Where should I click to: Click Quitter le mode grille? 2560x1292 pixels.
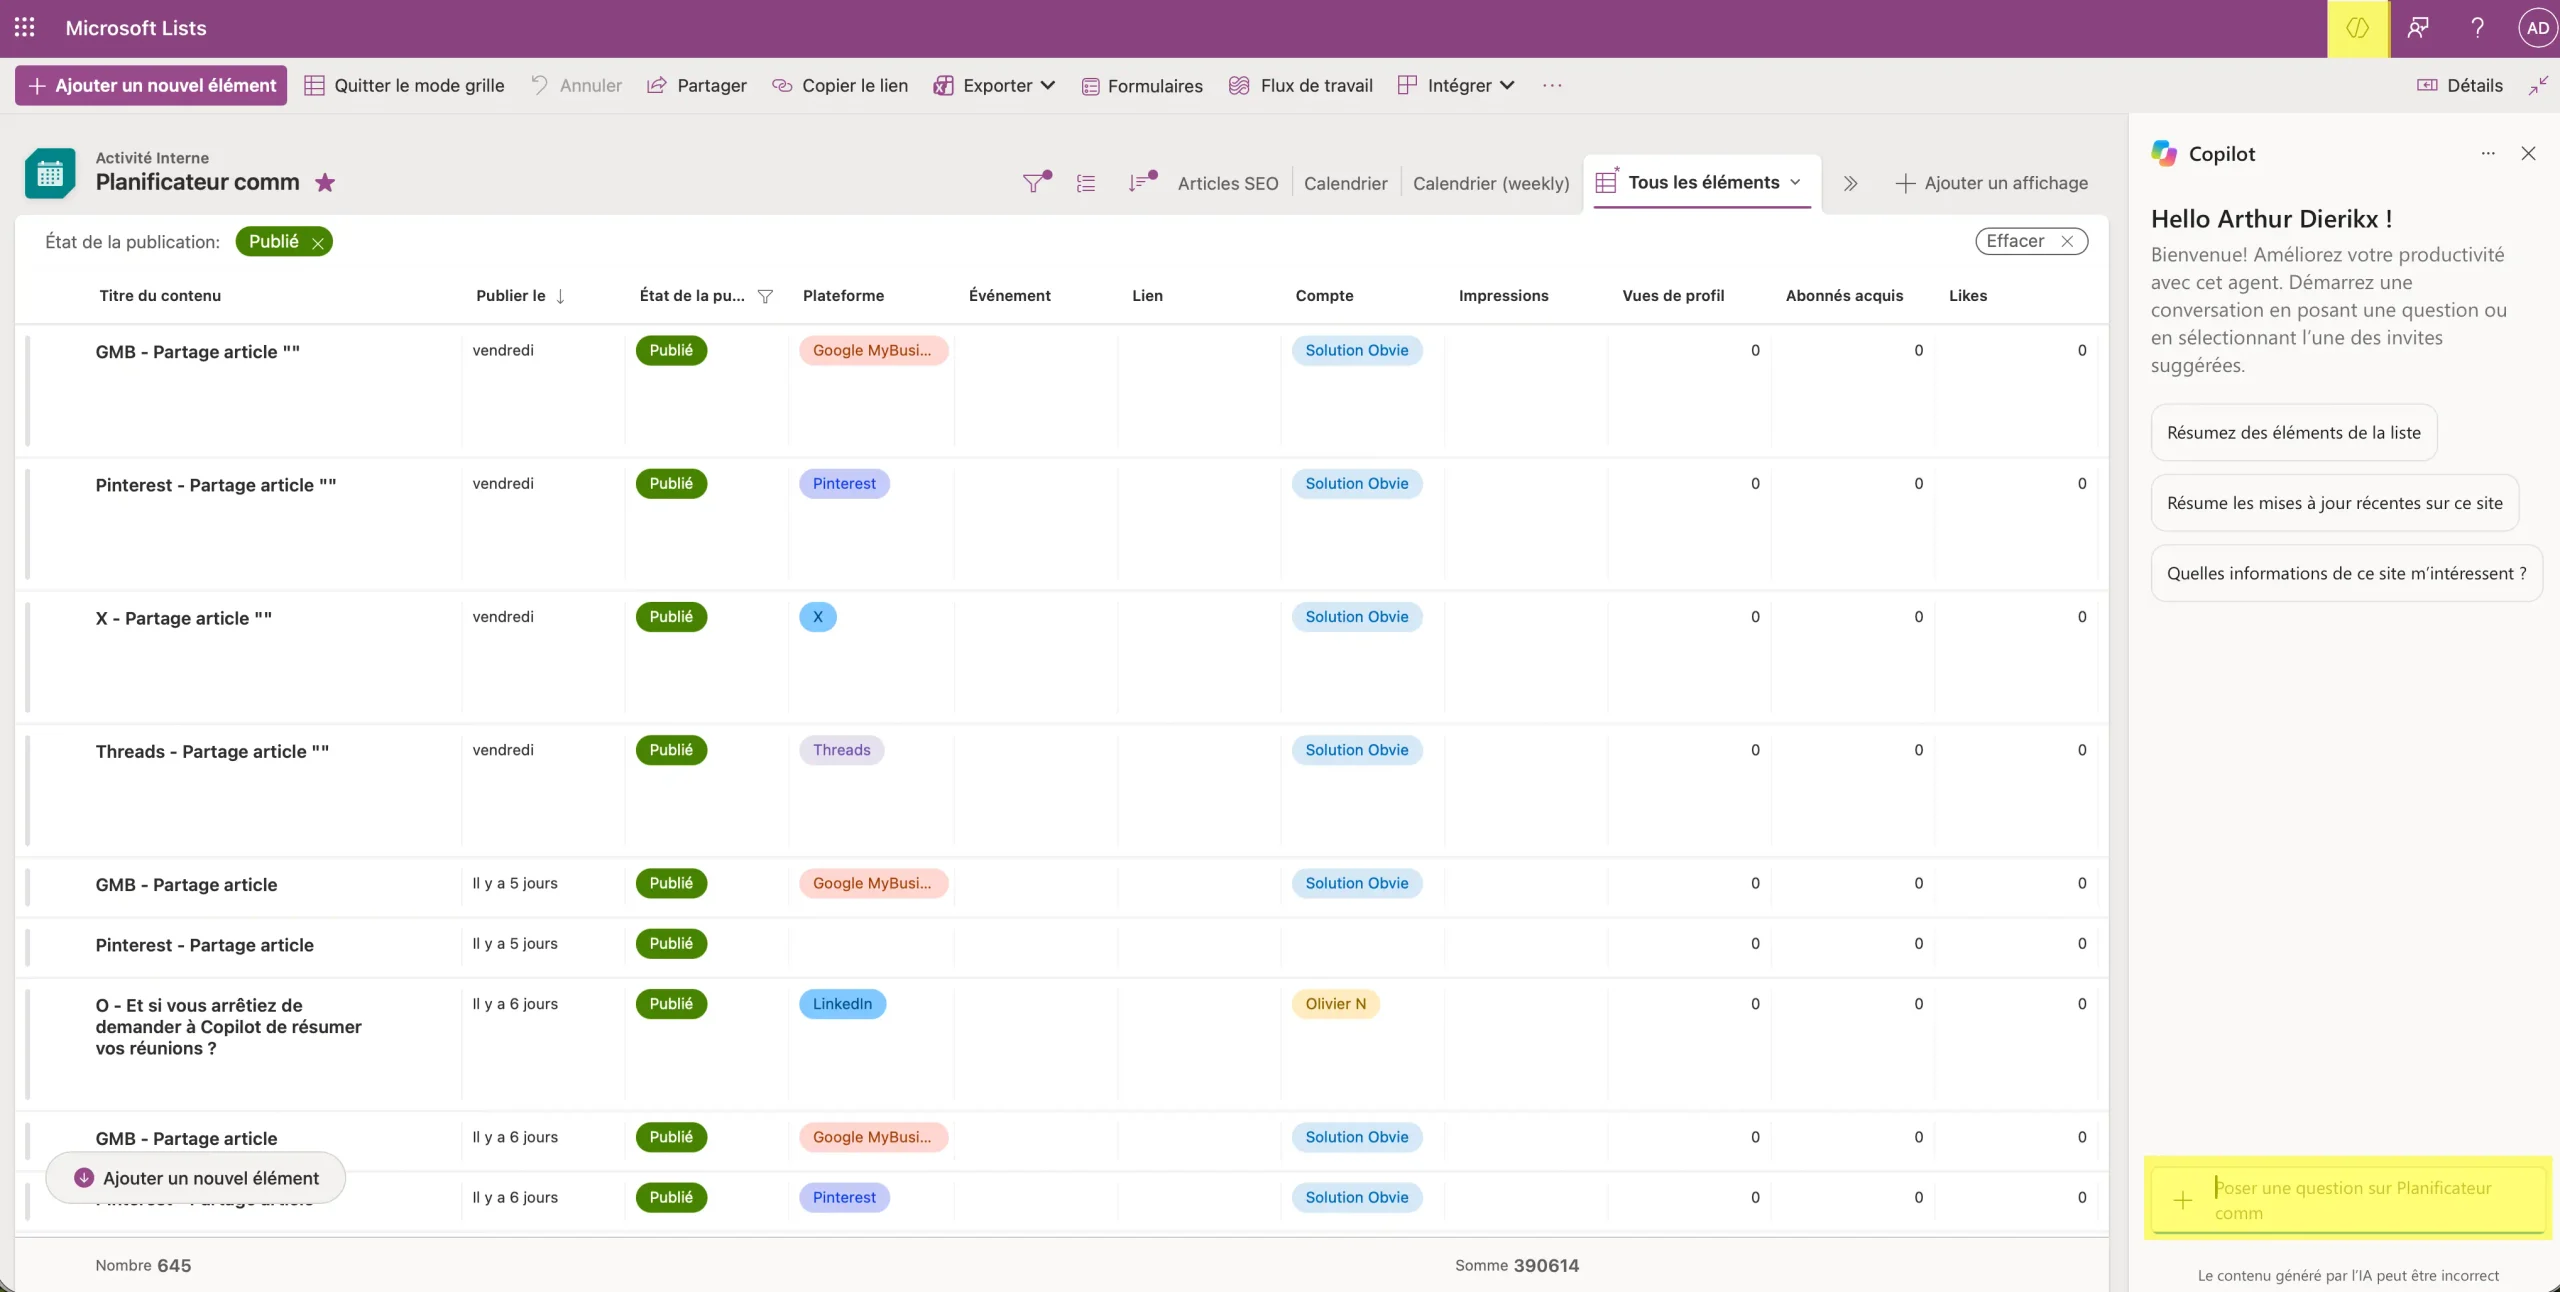pos(404,85)
